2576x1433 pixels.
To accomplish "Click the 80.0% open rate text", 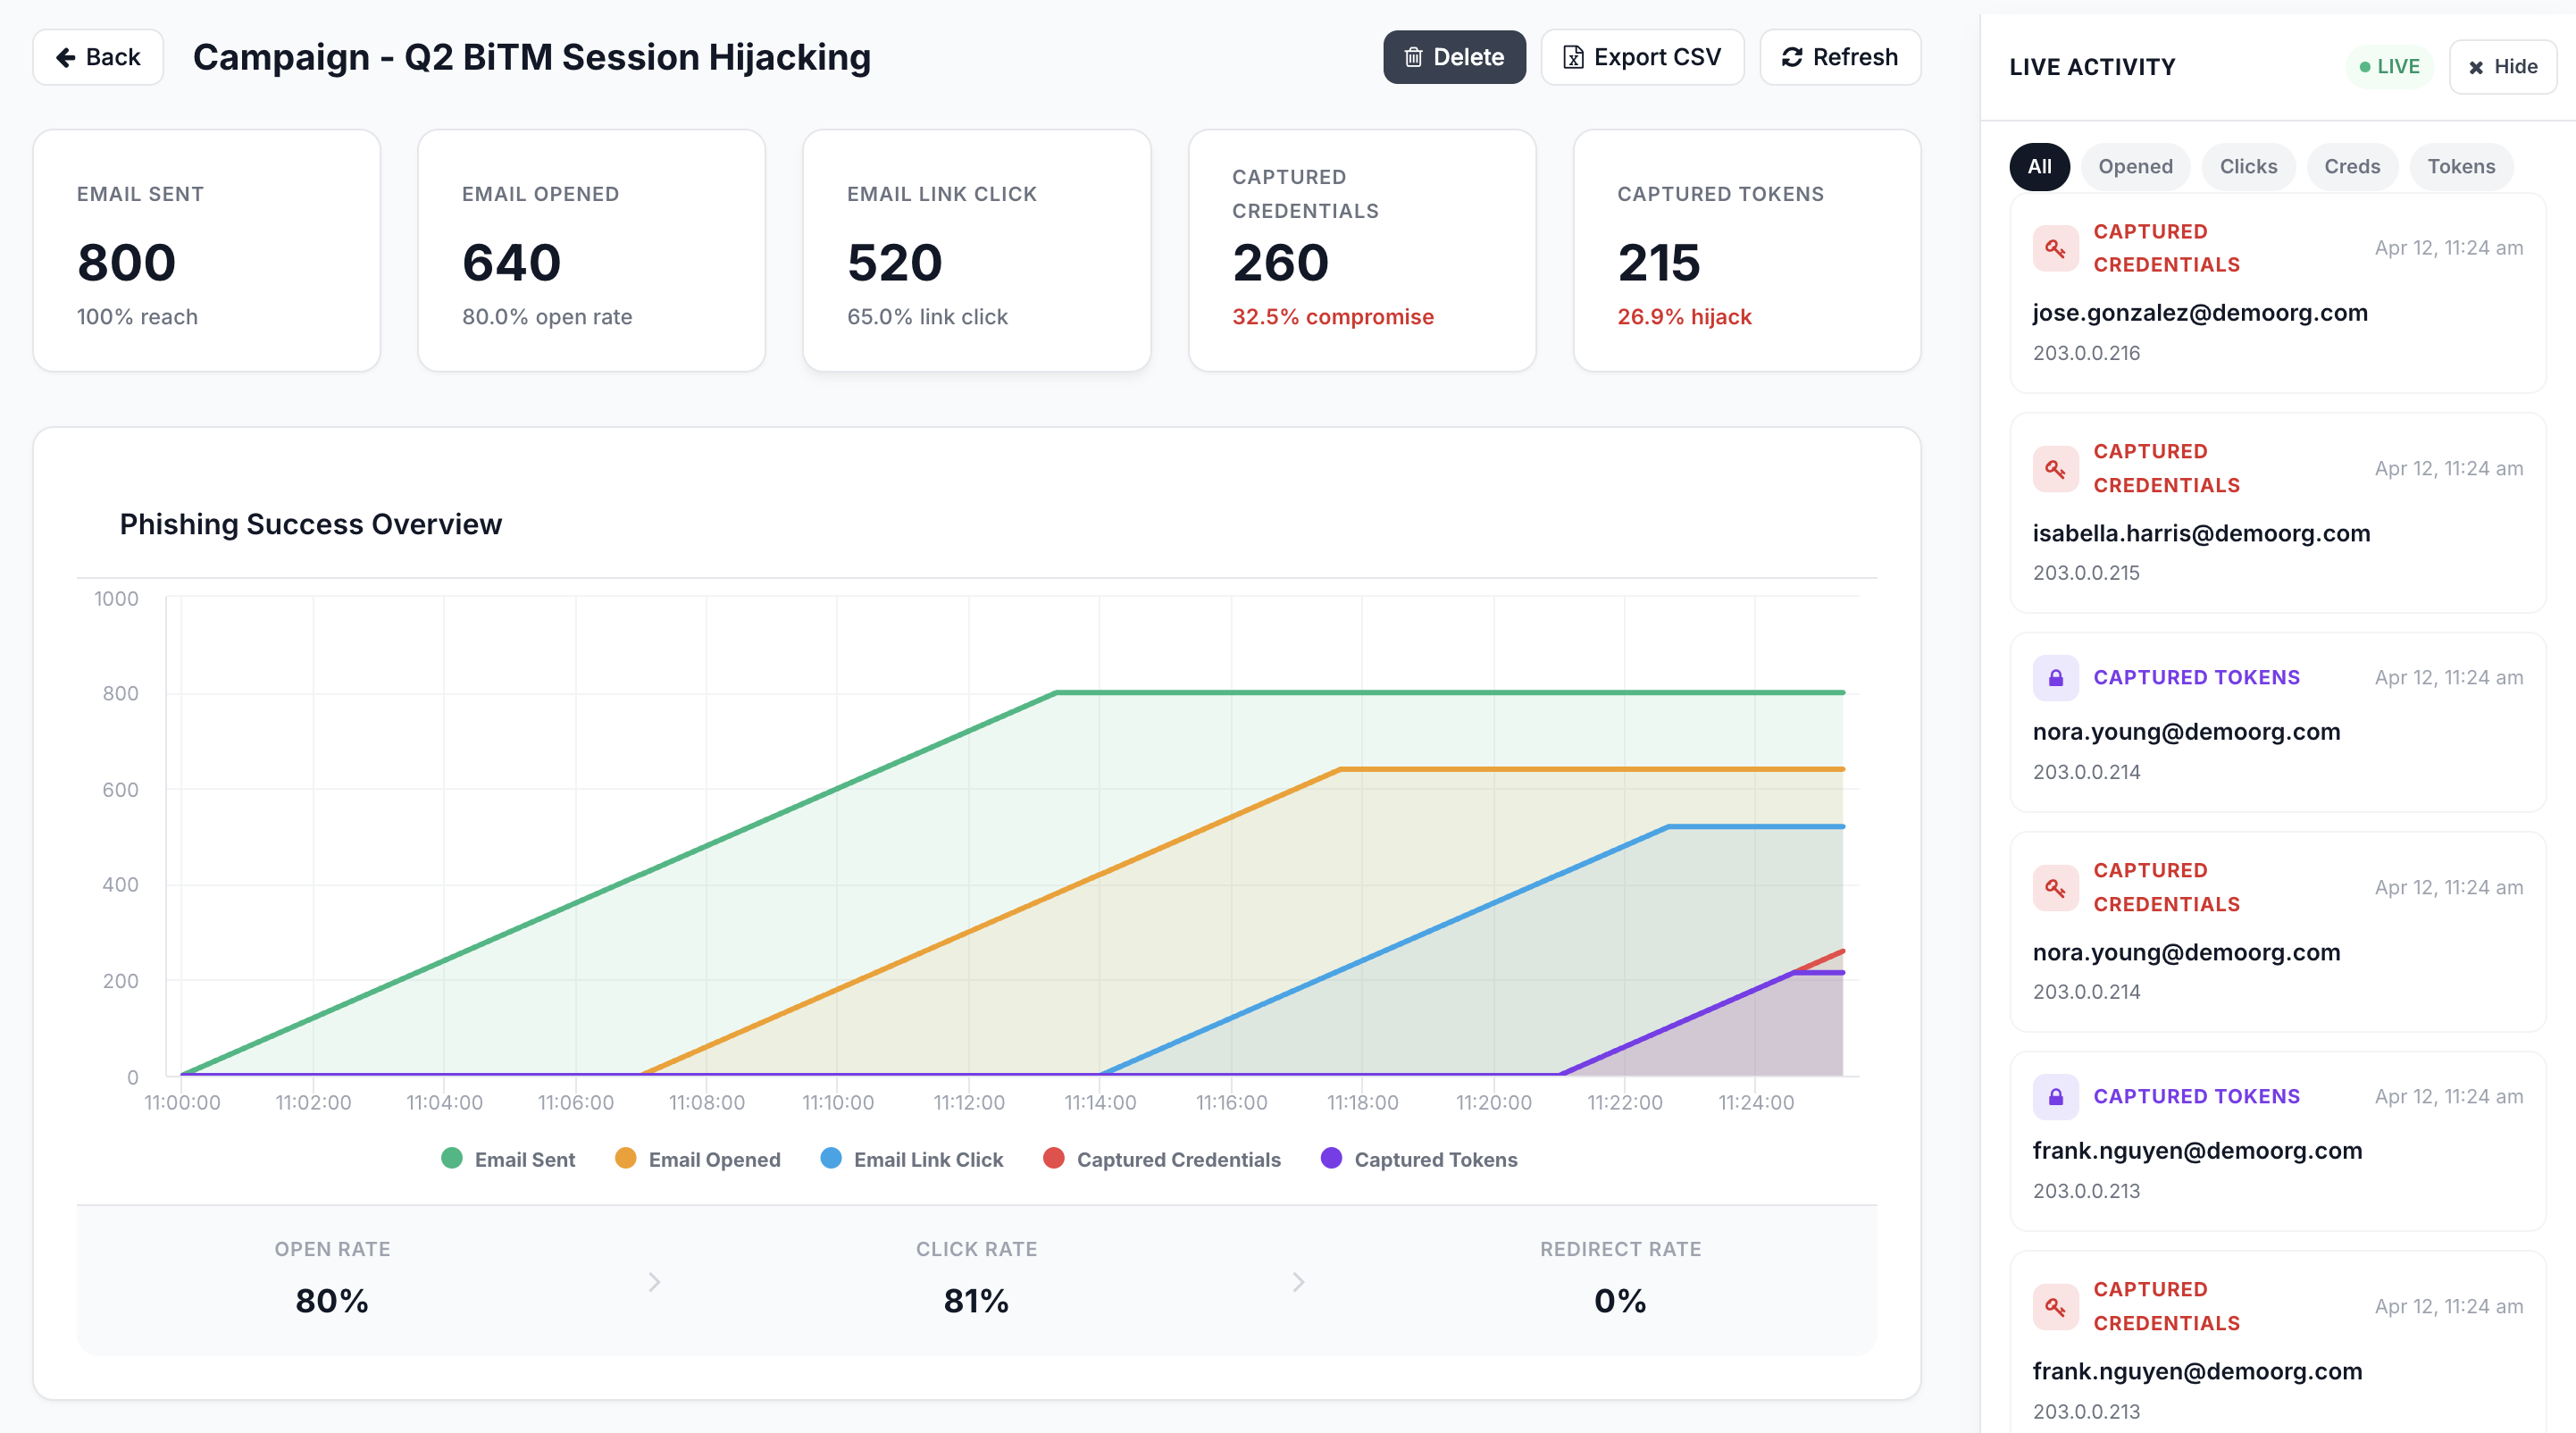I will pos(547,317).
